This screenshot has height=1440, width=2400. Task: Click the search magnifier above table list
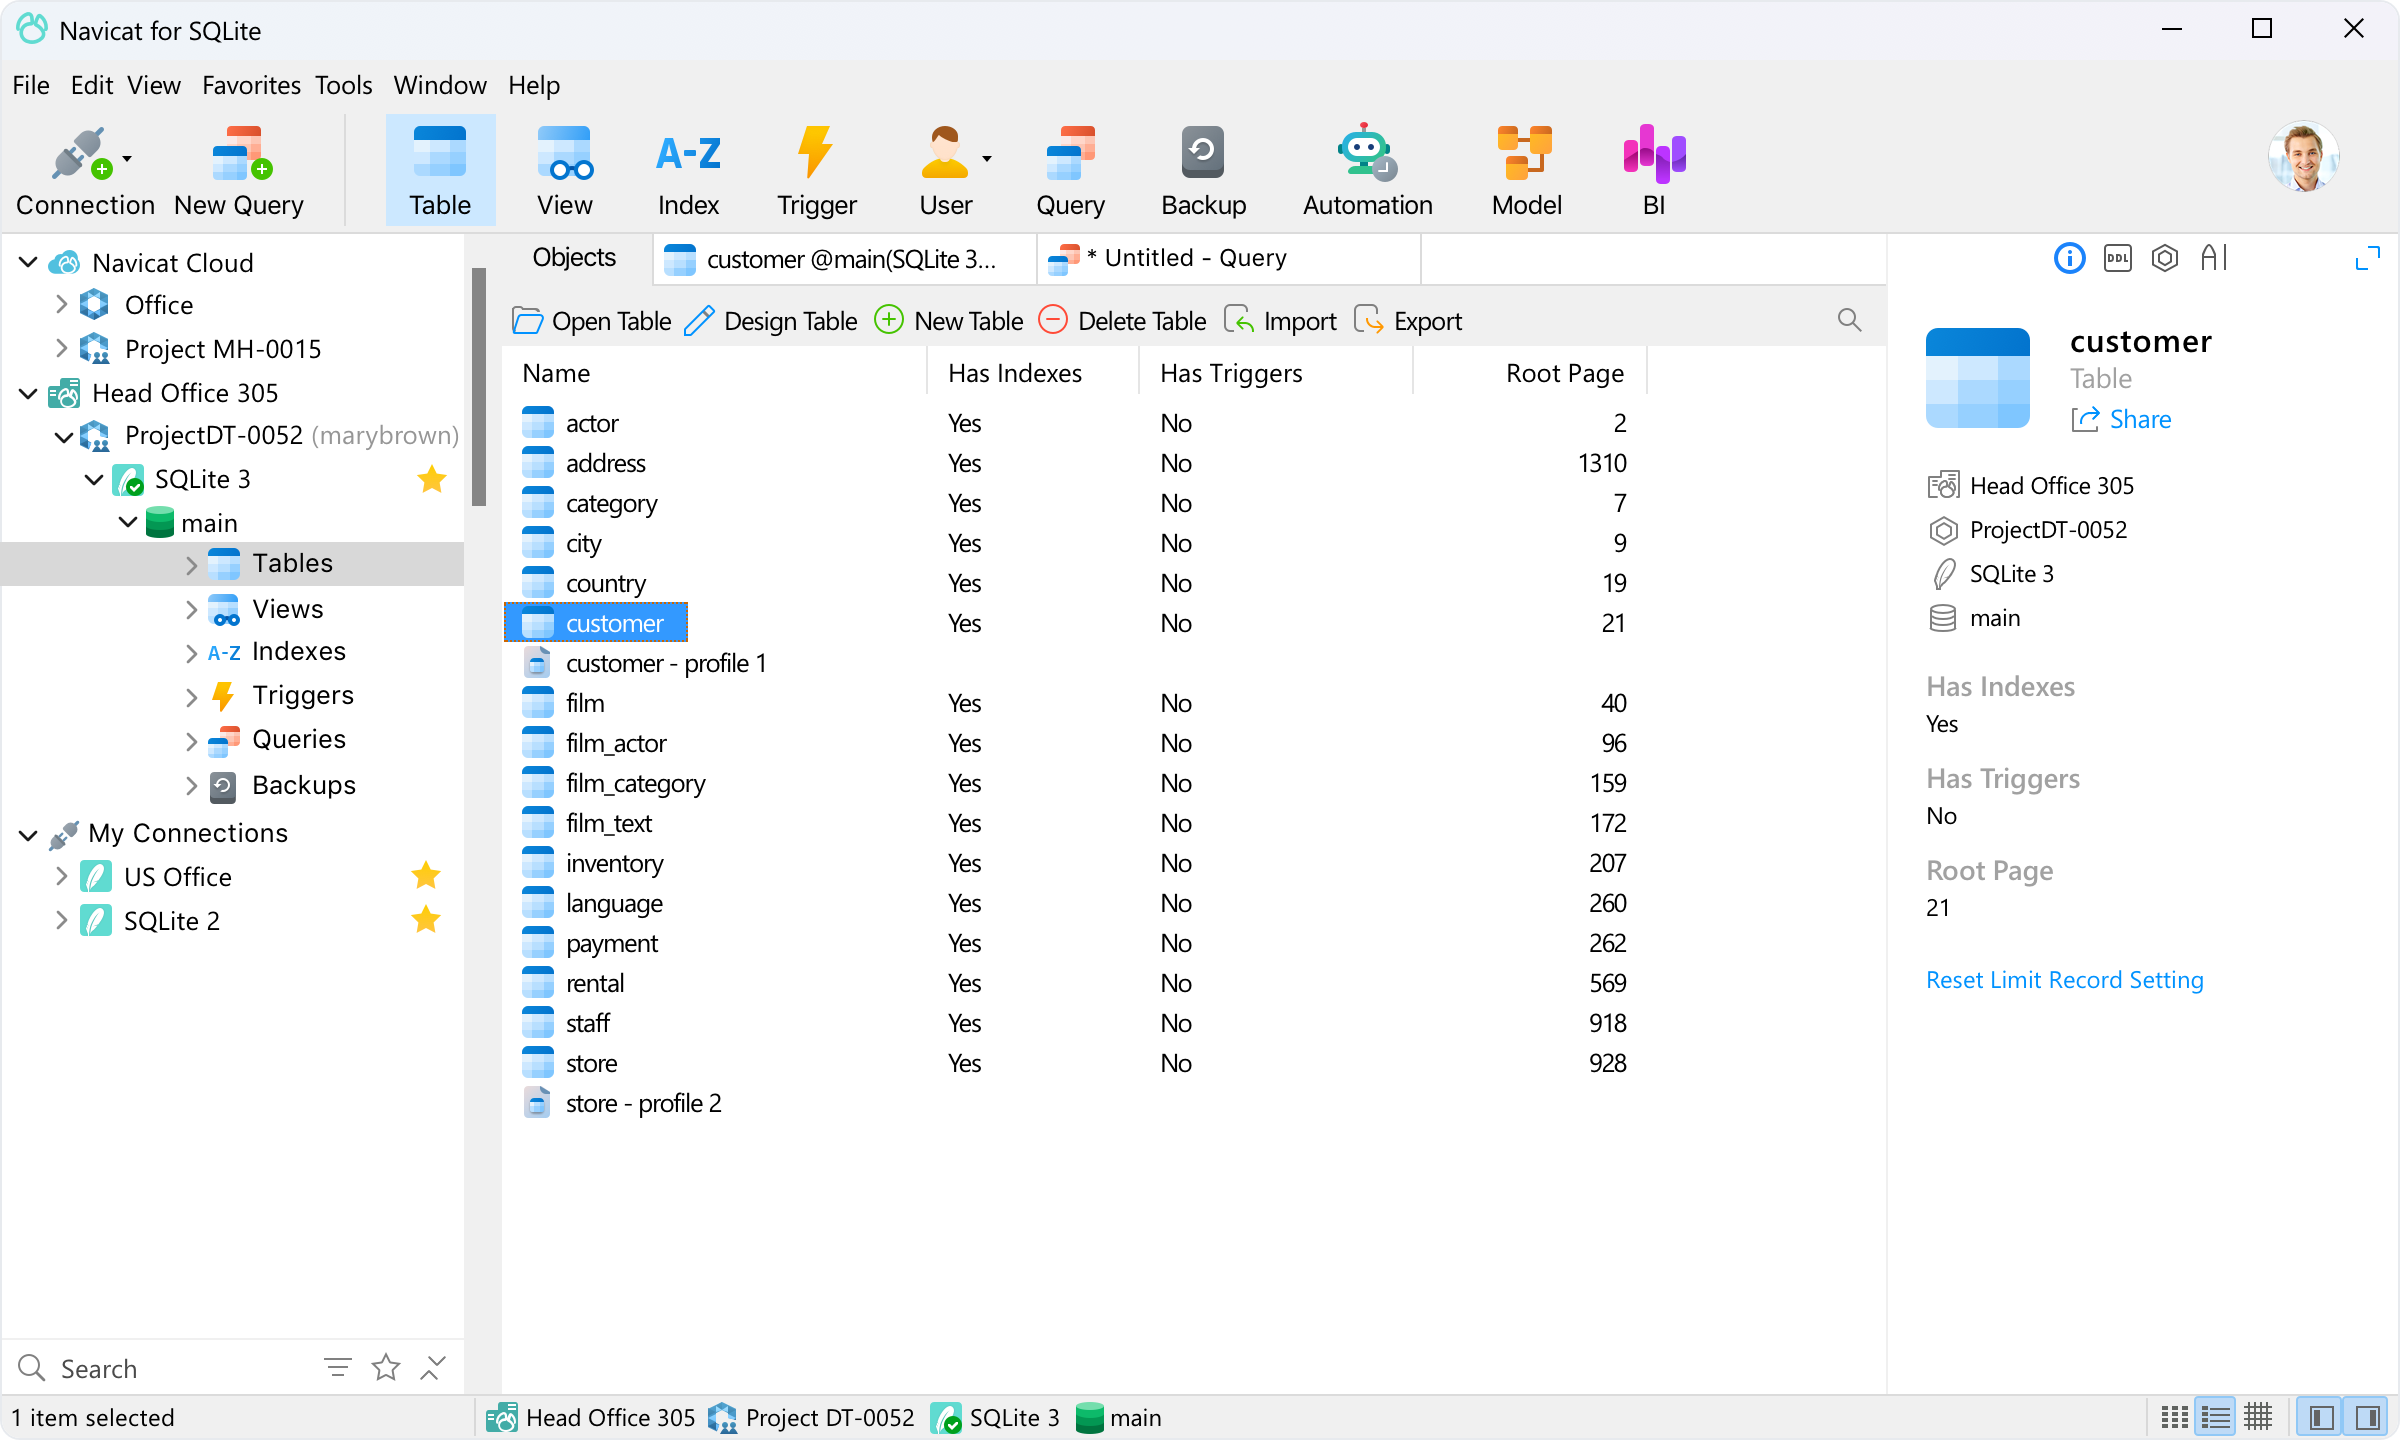coord(1849,320)
